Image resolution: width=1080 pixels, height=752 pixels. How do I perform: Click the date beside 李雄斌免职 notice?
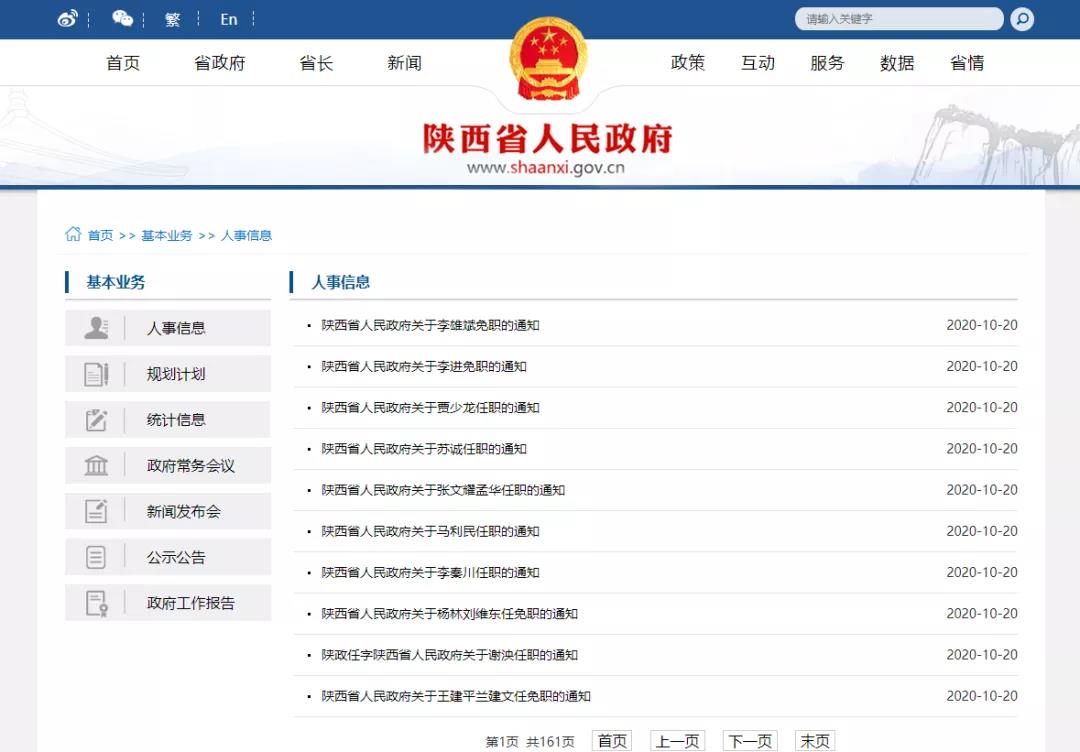click(982, 325)
